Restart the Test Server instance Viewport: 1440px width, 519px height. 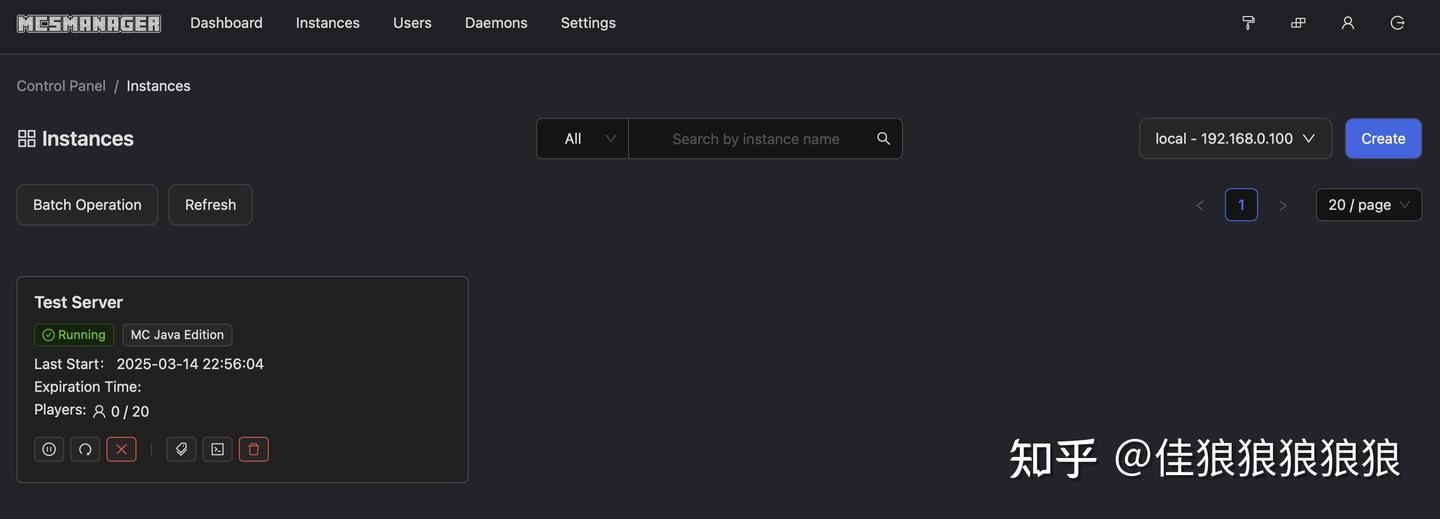(x=85, y=450)
